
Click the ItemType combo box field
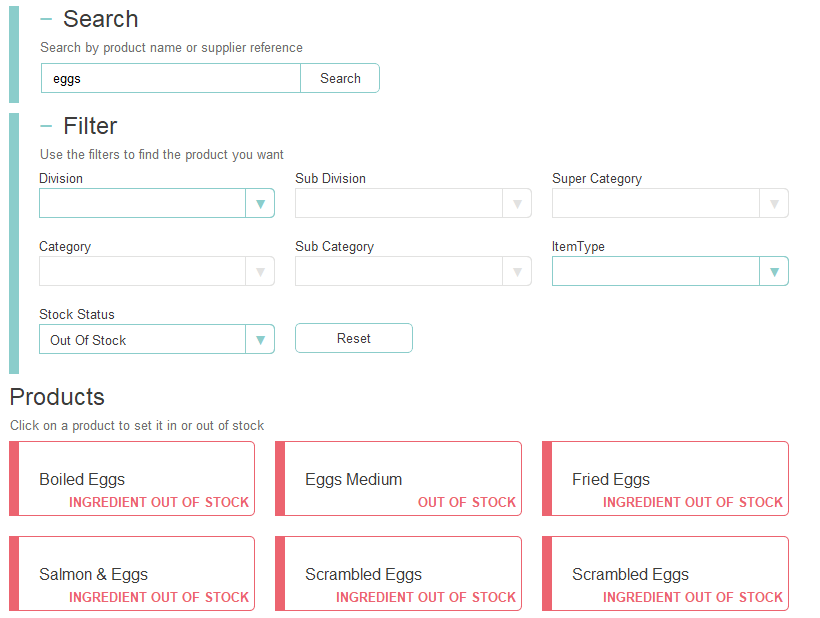tap(655, 272)
